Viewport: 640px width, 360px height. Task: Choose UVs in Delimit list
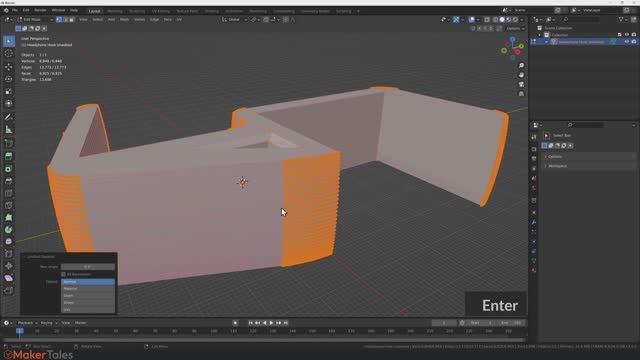coord(88,309)
